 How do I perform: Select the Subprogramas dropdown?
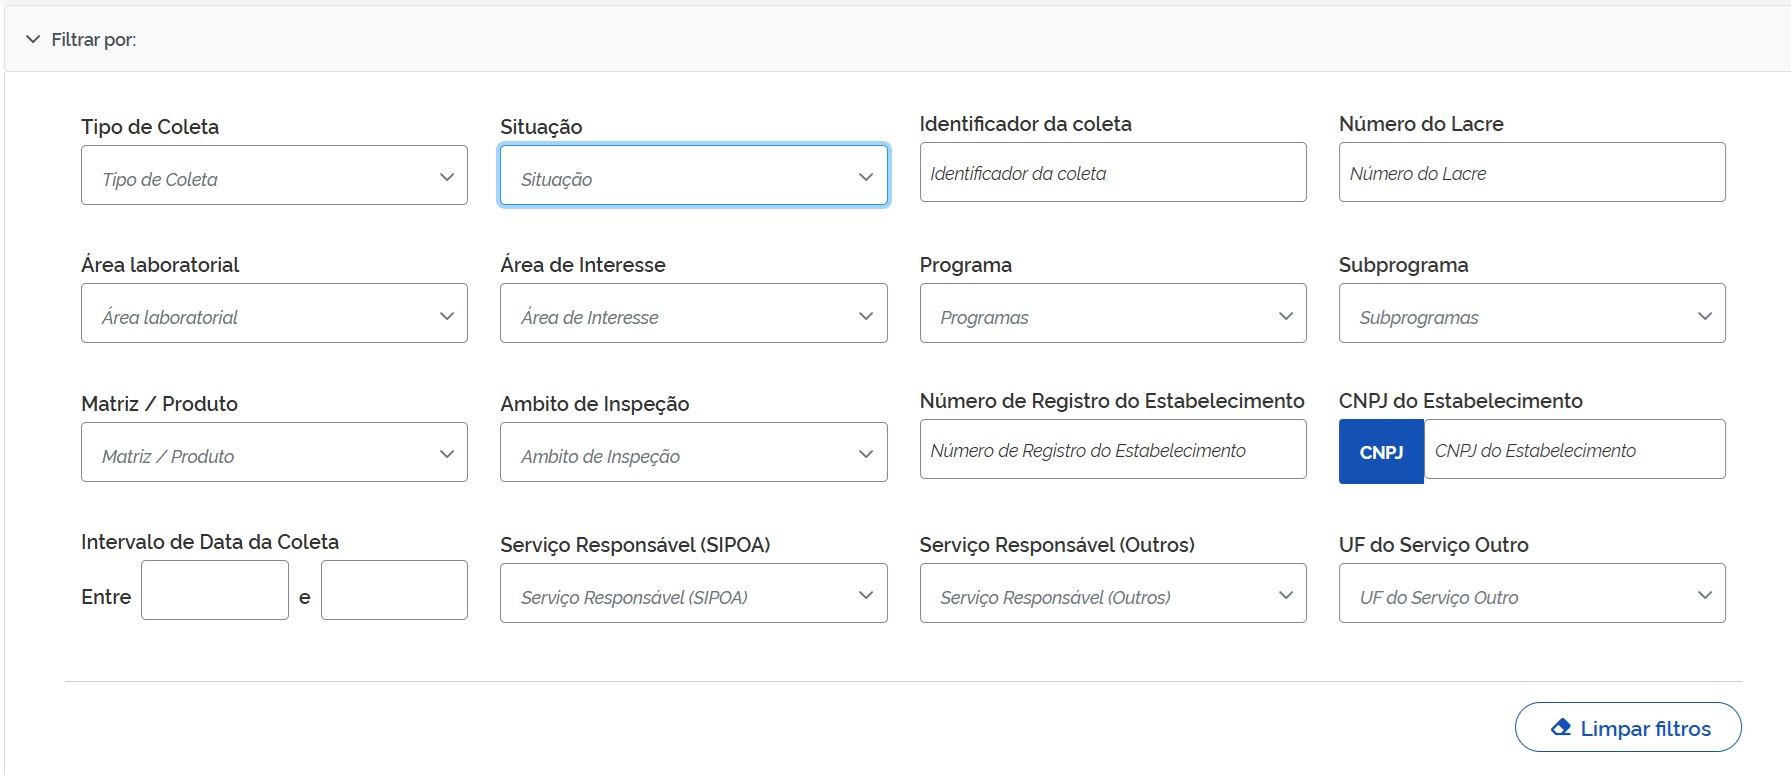coord(1531,314)
